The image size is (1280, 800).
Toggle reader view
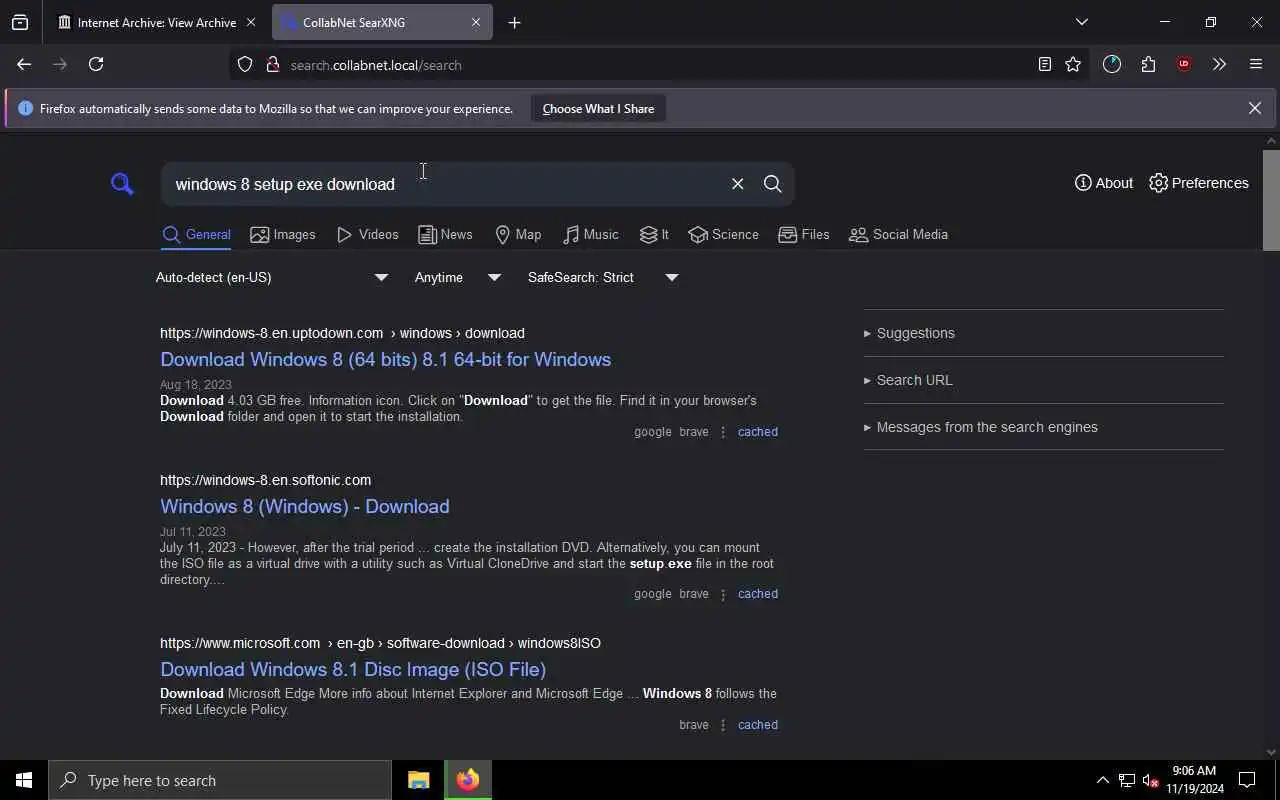[x=1044, y=64]
